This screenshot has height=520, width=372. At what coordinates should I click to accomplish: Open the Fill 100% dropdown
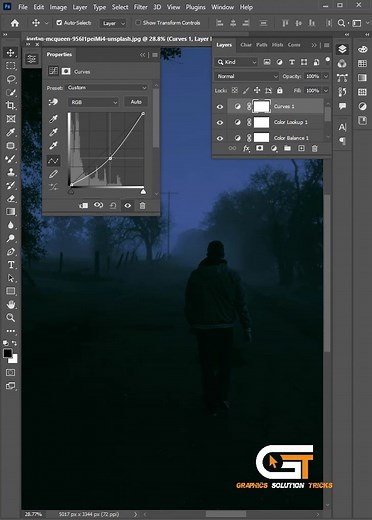point(325,91)
